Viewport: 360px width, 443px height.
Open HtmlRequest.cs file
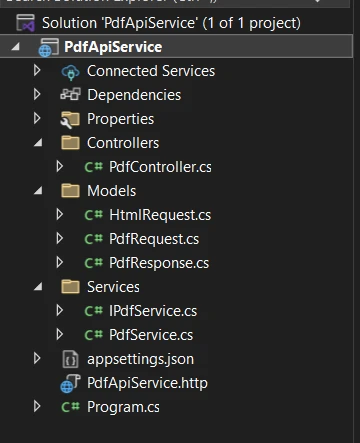click(x=160, y=215)
